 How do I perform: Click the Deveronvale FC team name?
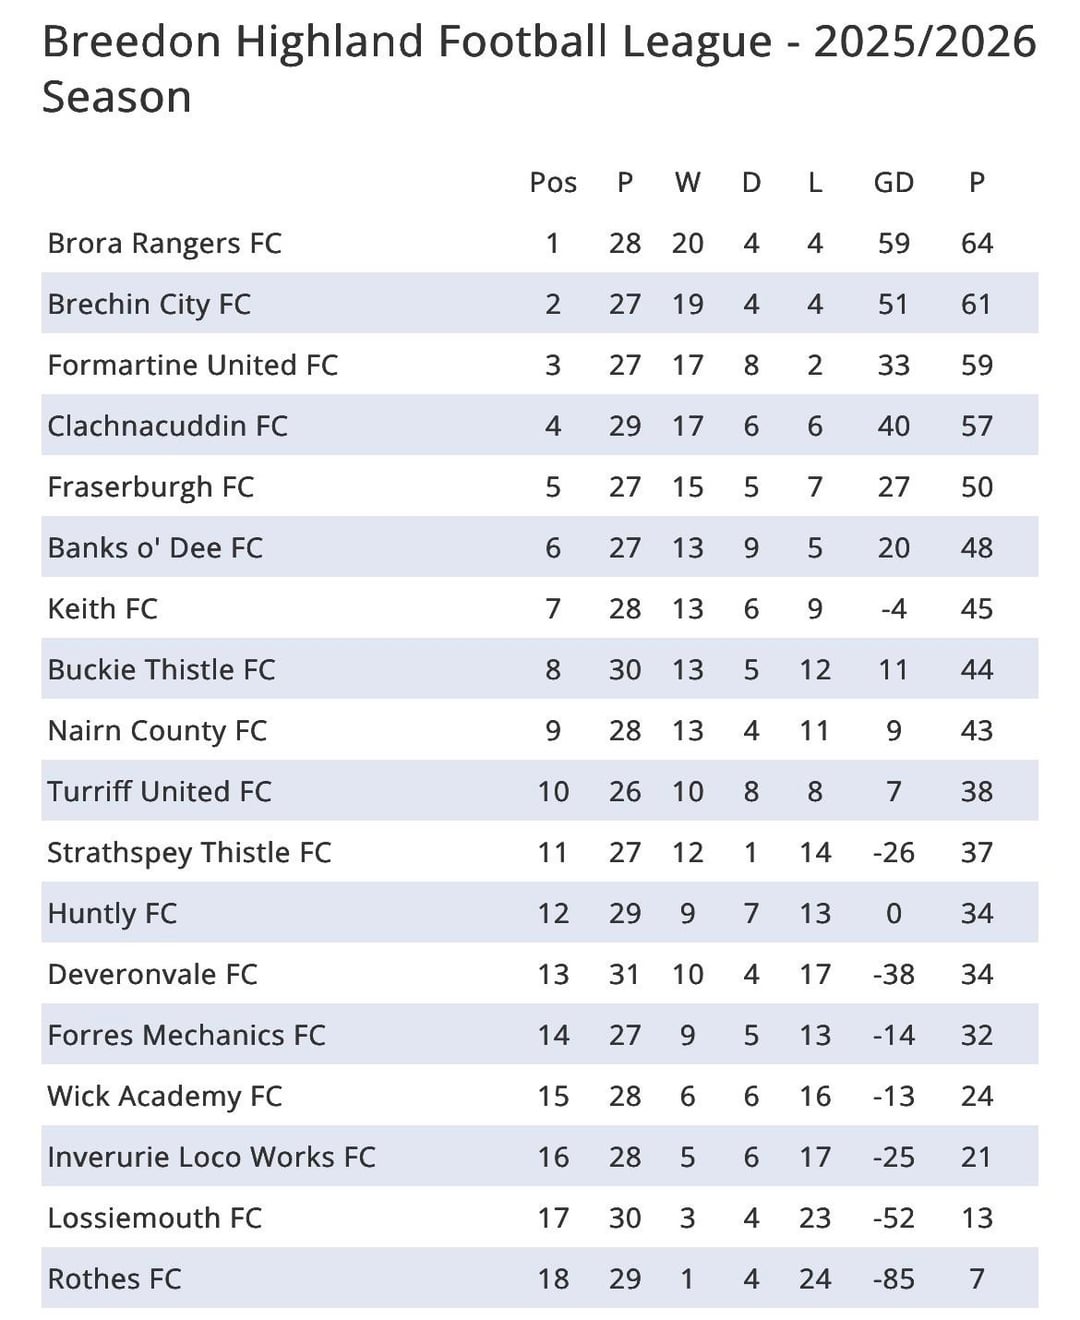coord(152,976)
